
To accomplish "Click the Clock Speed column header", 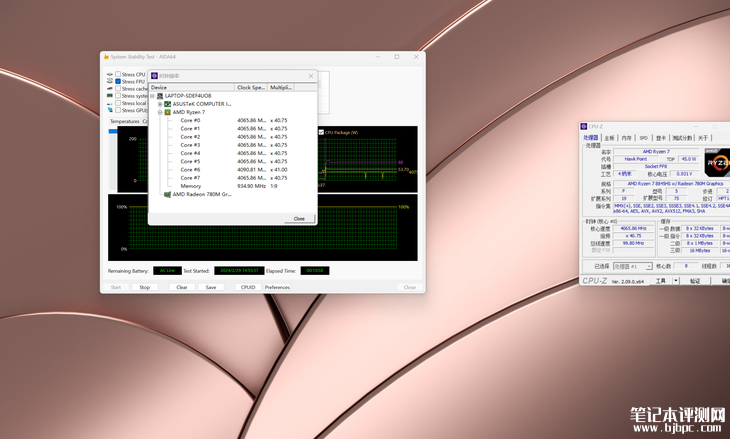I will point(251,88).
